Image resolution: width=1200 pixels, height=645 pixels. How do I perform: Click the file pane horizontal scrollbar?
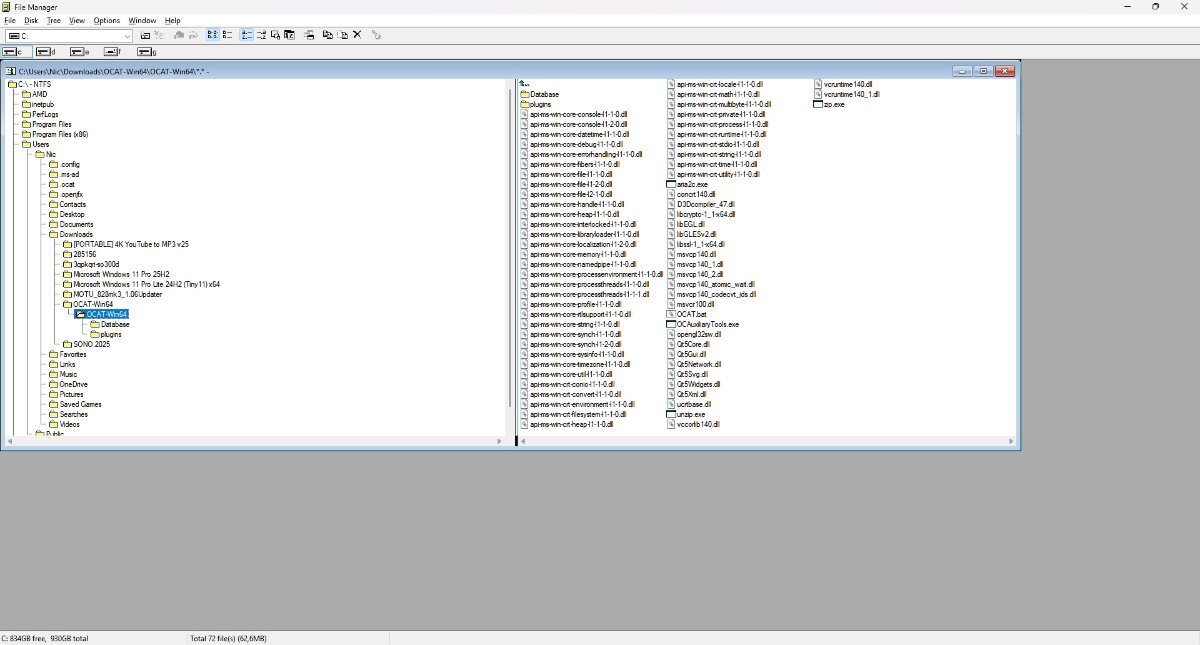767,441
